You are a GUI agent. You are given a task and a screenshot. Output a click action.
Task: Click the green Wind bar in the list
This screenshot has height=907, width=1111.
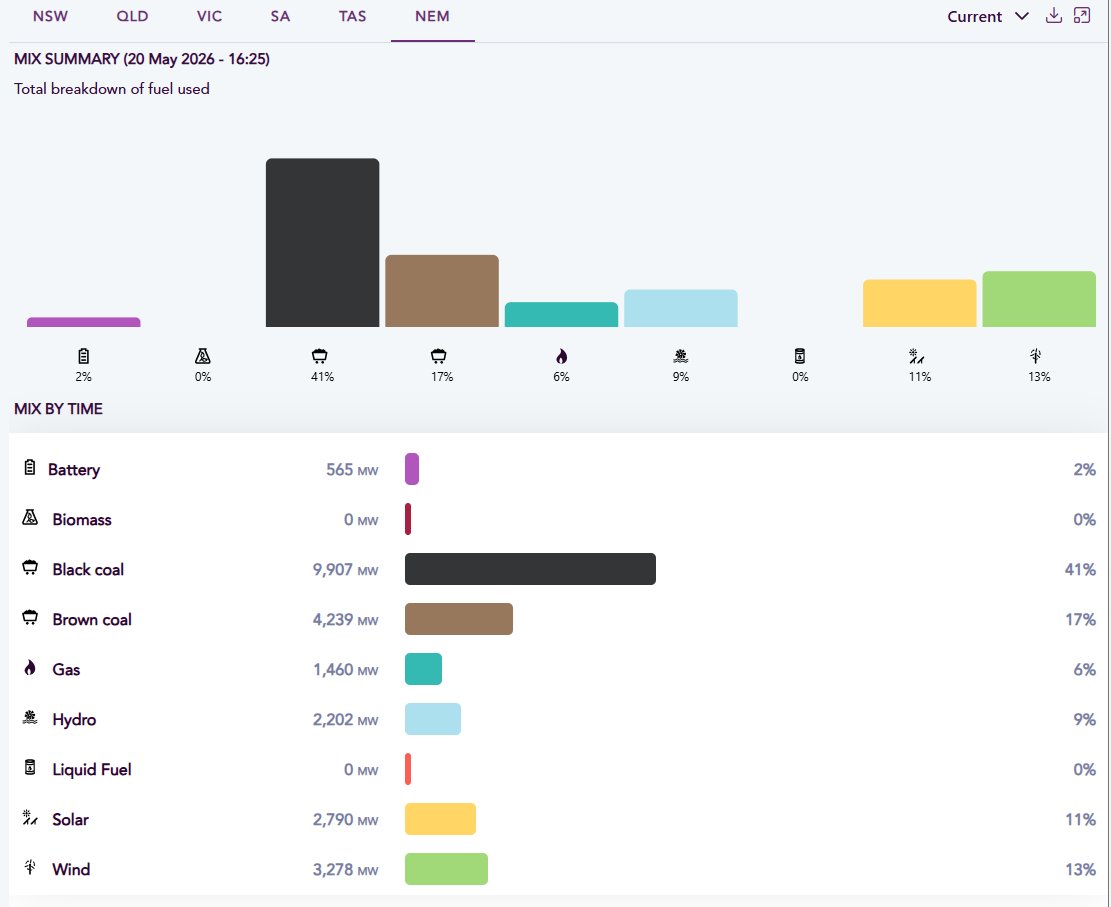coord(446,869)
